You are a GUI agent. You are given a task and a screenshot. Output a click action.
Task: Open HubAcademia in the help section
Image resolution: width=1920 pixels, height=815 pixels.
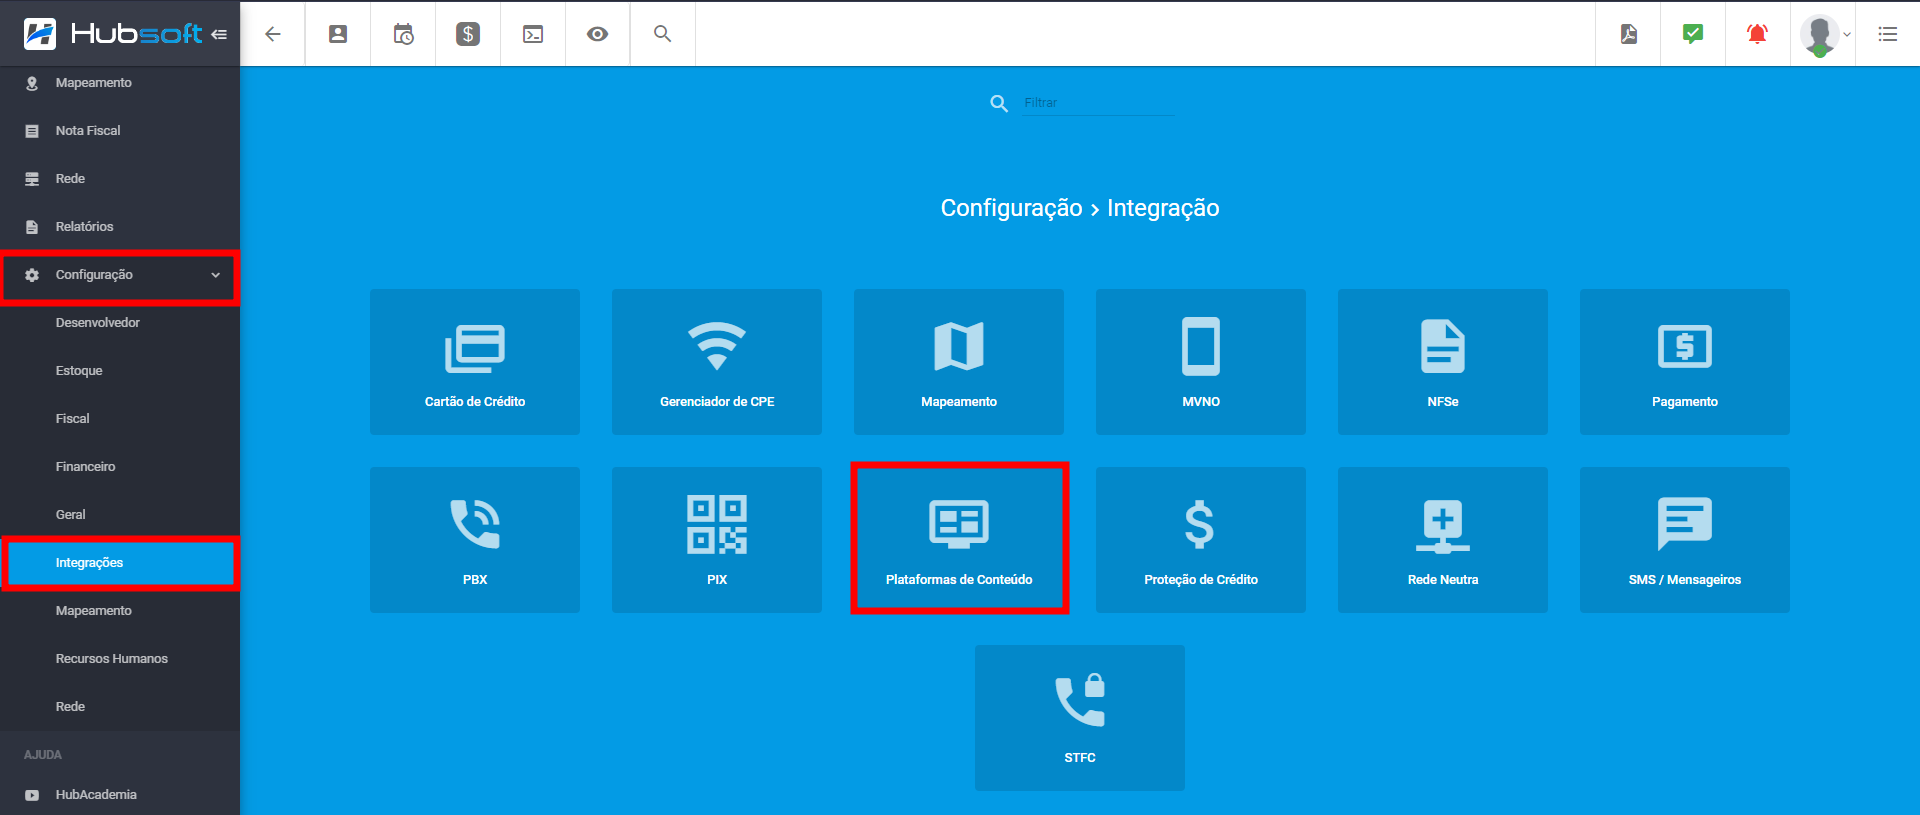pos(120,795)
